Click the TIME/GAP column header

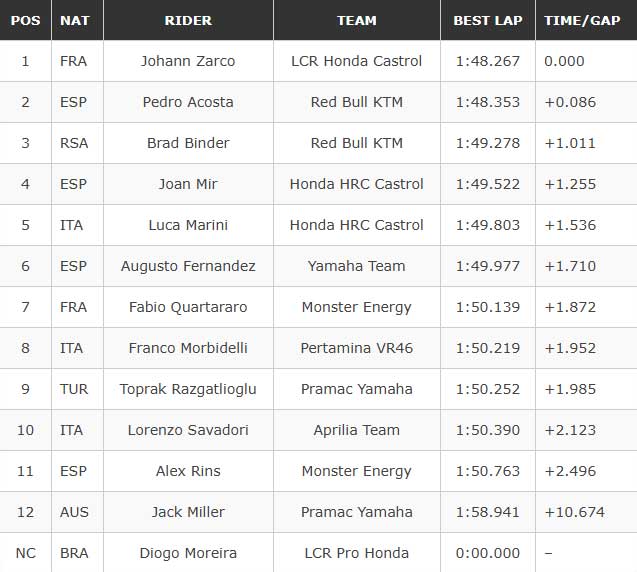click(582, 20)
